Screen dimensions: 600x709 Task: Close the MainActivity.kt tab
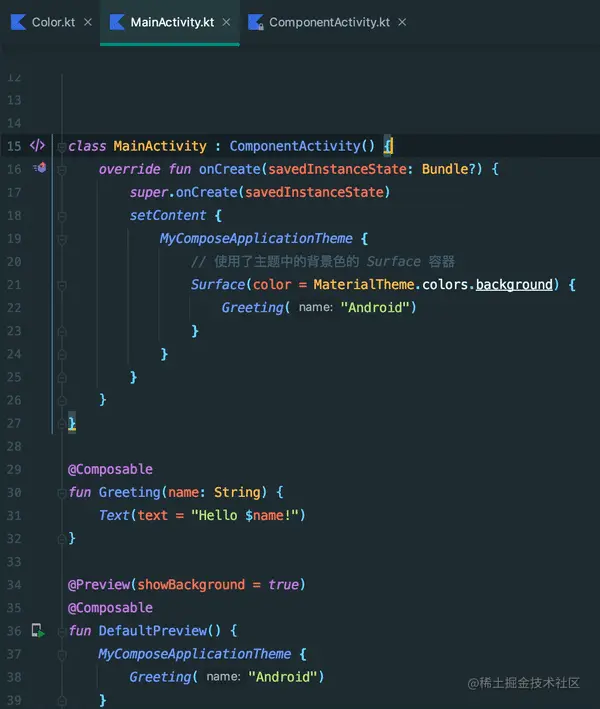[227, 22]
